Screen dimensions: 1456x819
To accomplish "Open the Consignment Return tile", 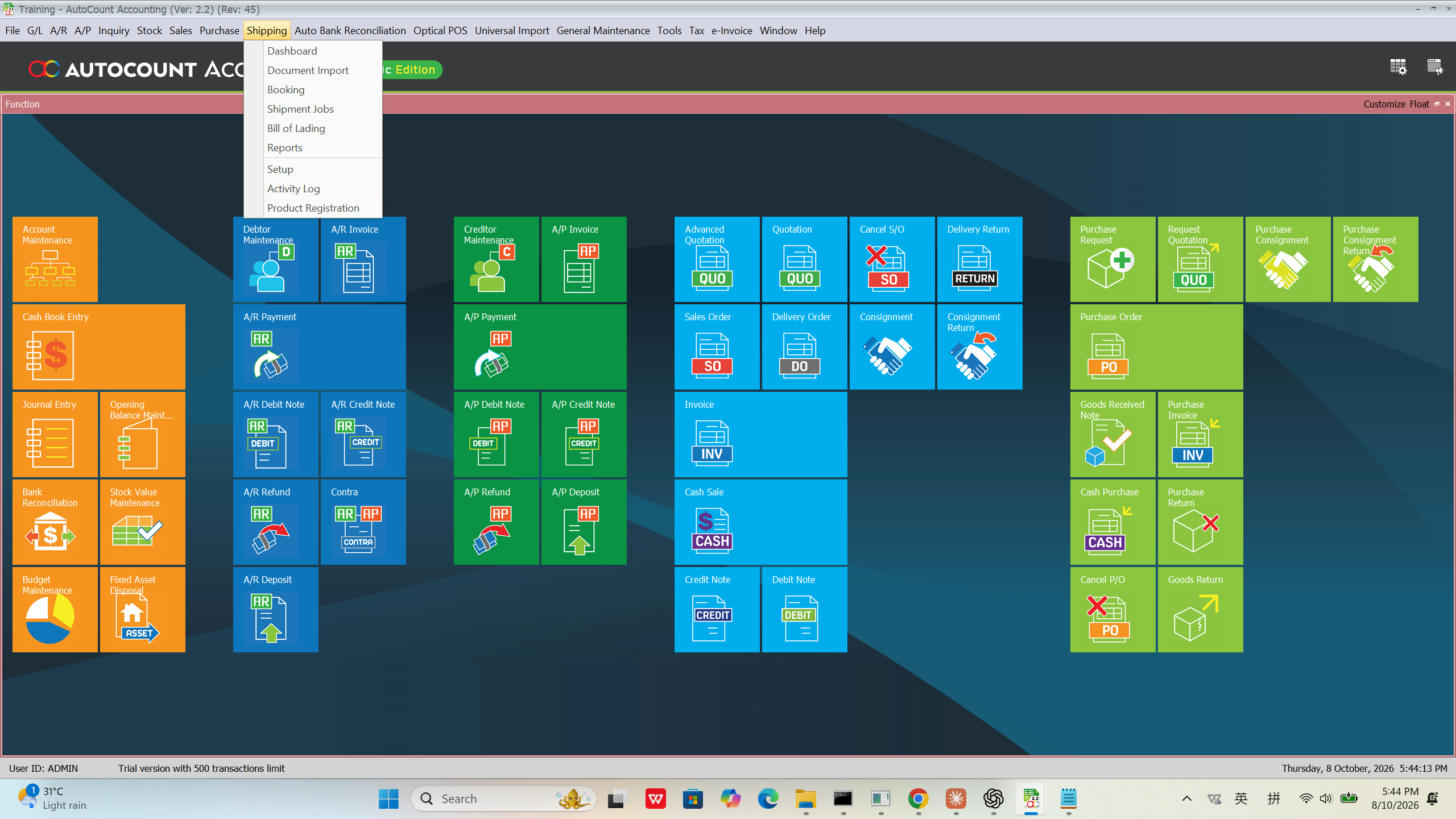I will [x=979, y=347].
